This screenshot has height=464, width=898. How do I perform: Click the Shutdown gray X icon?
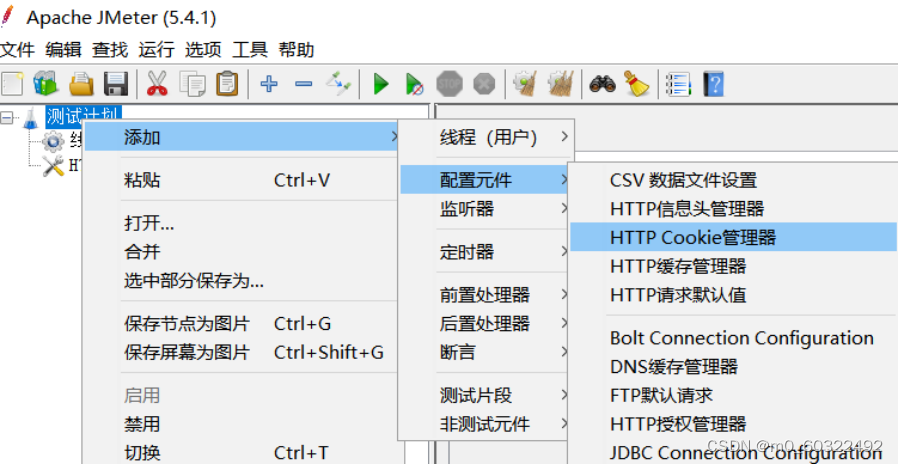point(484,84)
